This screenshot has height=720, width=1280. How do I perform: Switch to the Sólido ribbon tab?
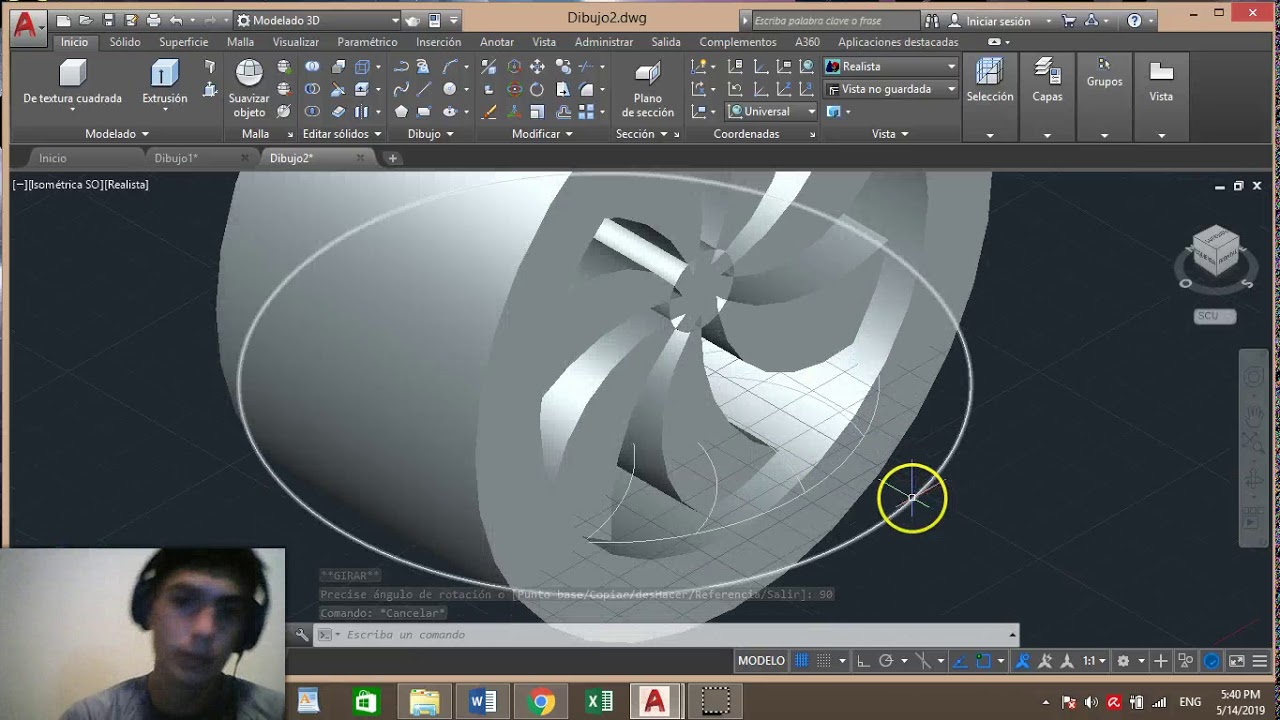click(125, 42)
